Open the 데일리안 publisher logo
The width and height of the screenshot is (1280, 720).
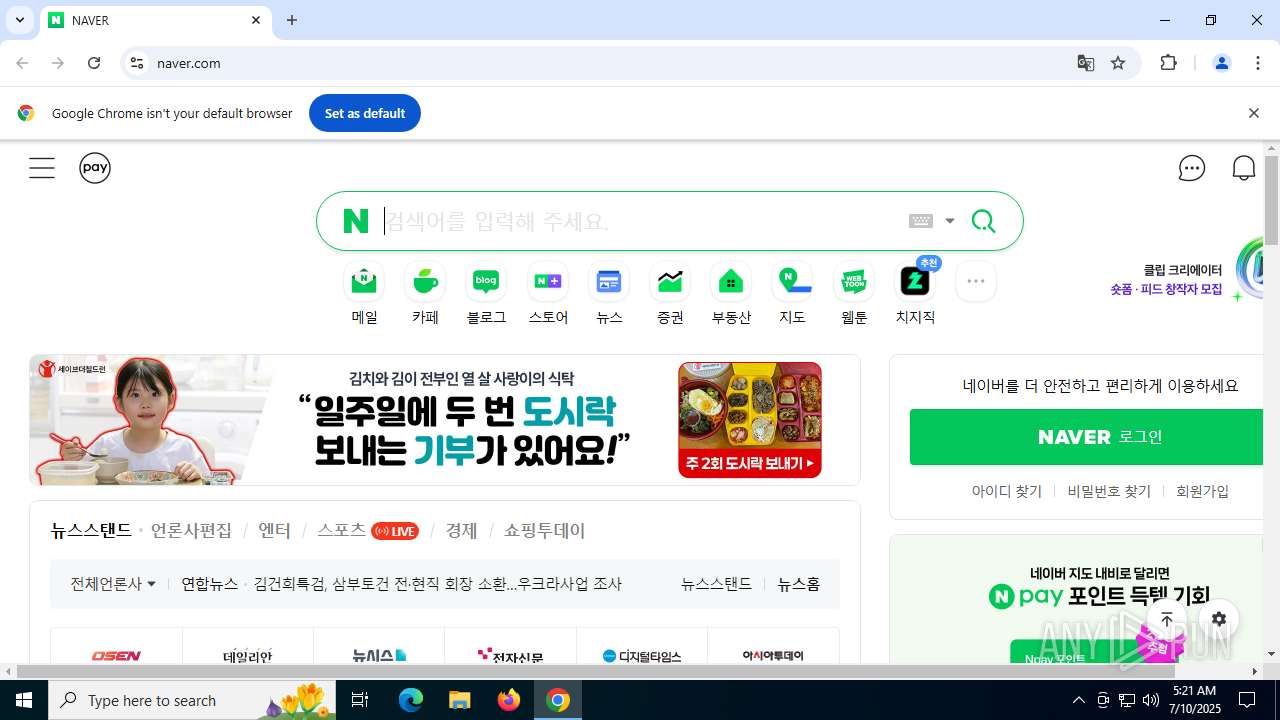click(x=248, y=656)
